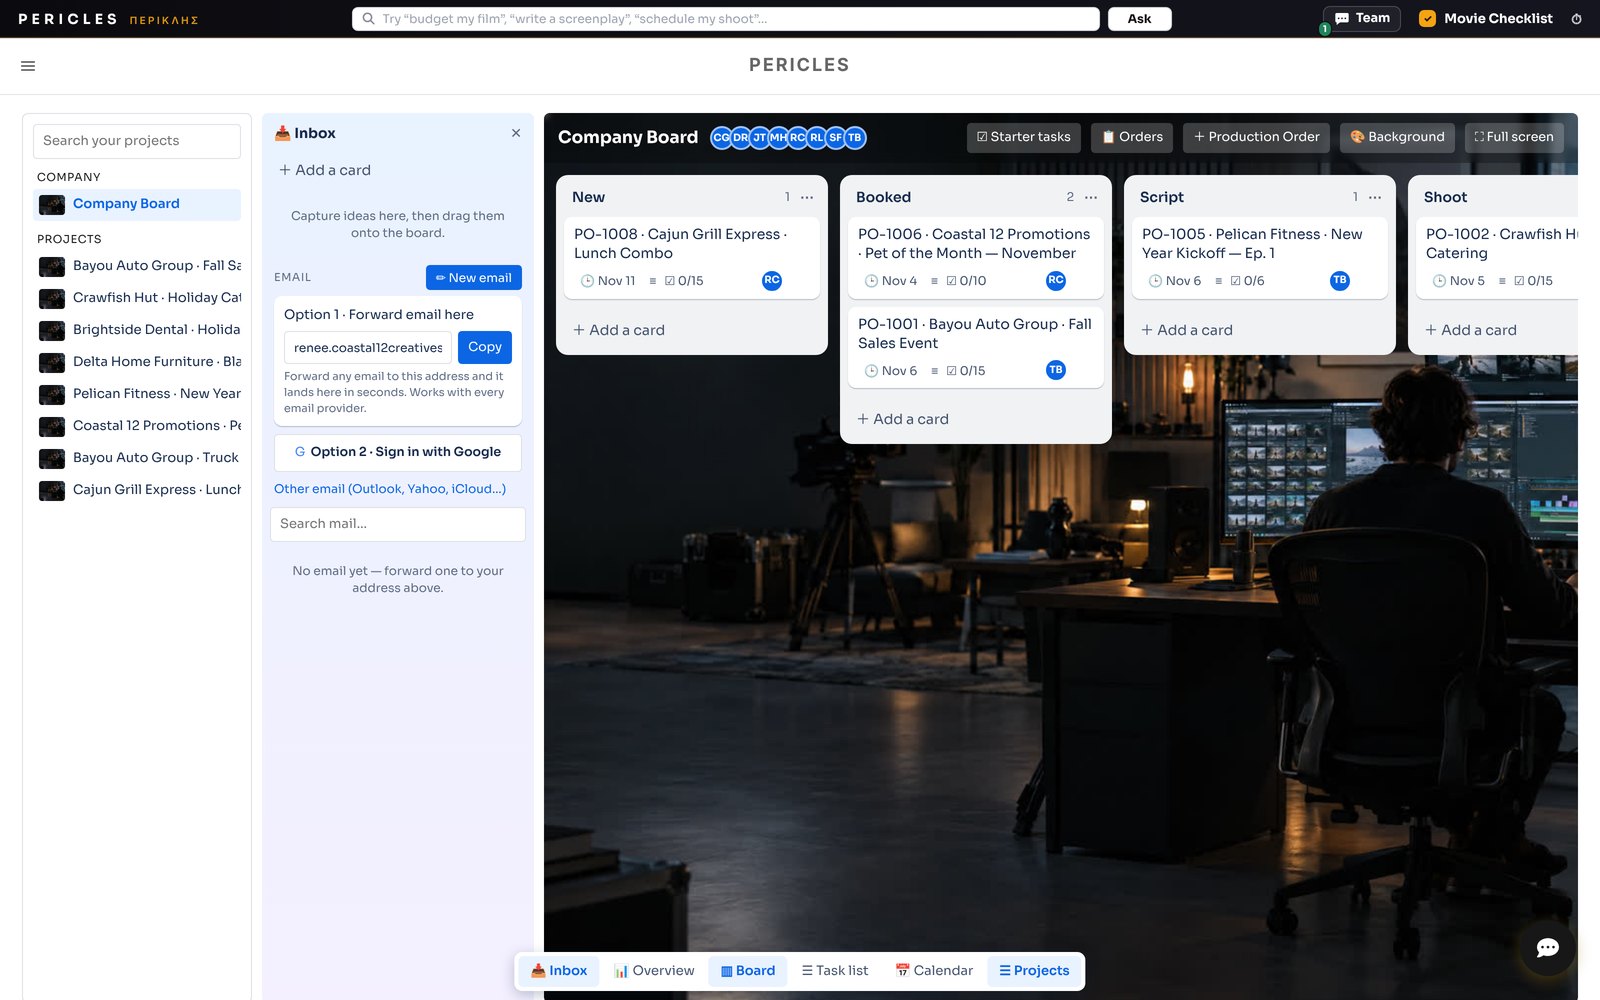Click RC avatar on PO-1008 card
The width and height of the screenshot is (1600, 1000).
point(772,280)
